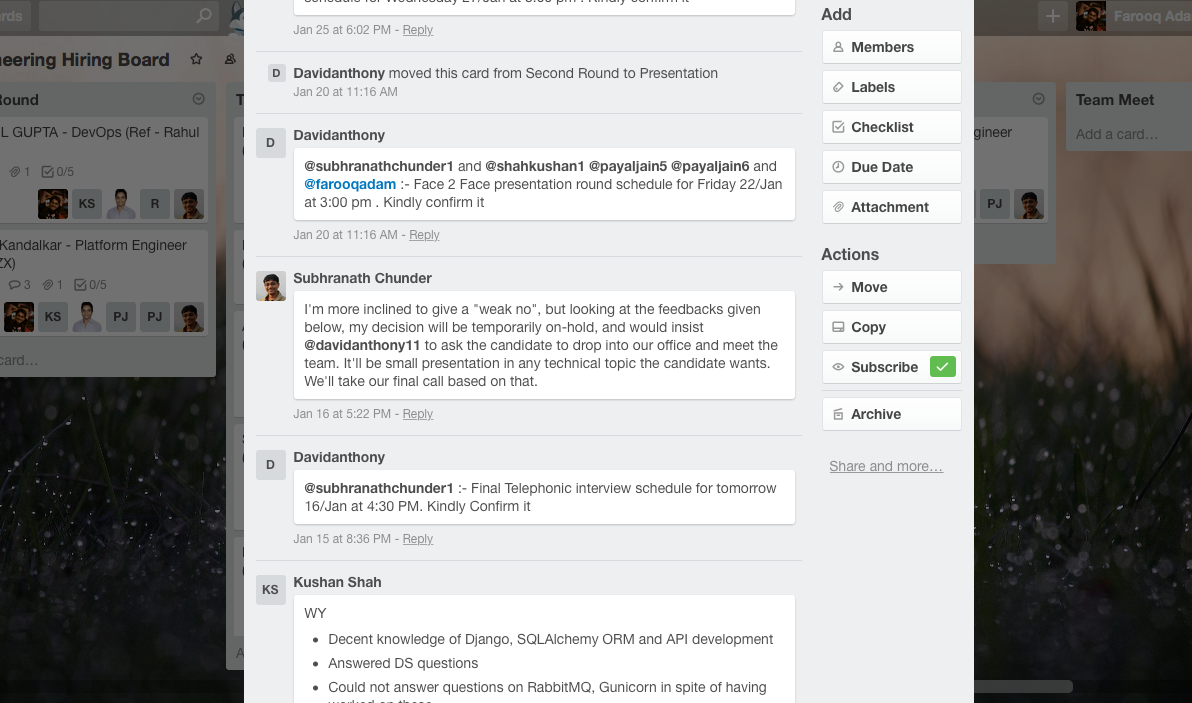
Task: Open Farooq's profile avatar in header
Action: click(1091, 16)
